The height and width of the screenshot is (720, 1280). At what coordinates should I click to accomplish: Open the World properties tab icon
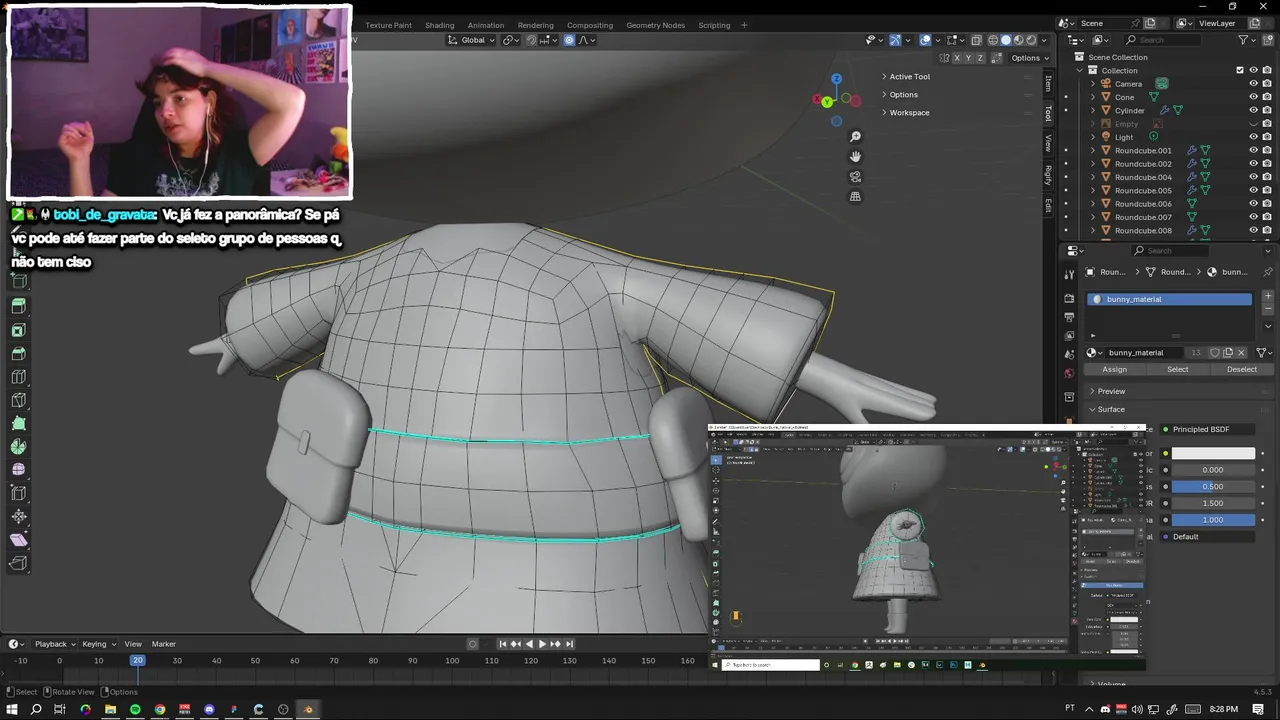coord(1069,374)
